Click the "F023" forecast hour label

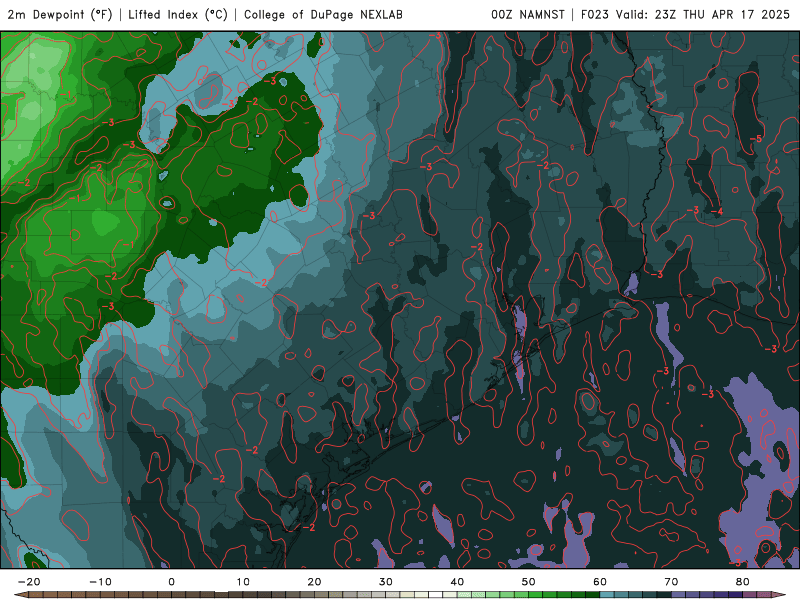click(x=595, y=15)
